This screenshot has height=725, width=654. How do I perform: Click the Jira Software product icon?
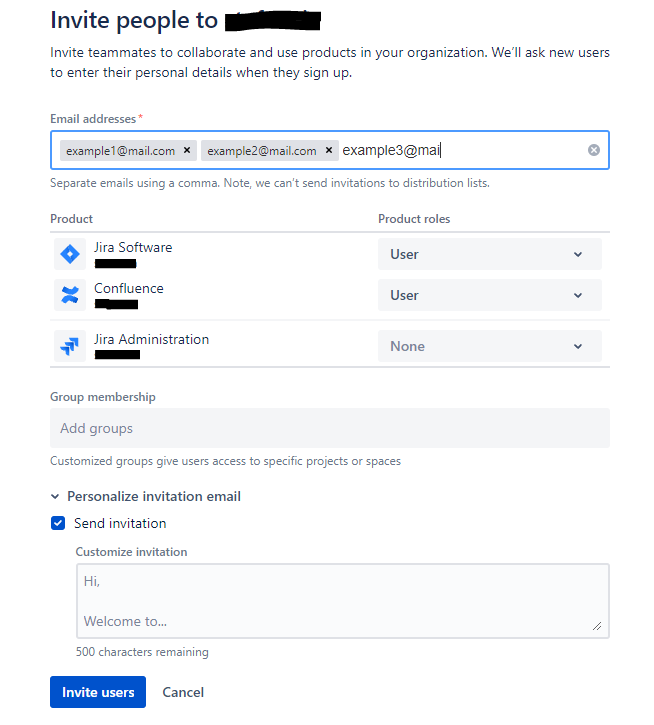point(70,254)
